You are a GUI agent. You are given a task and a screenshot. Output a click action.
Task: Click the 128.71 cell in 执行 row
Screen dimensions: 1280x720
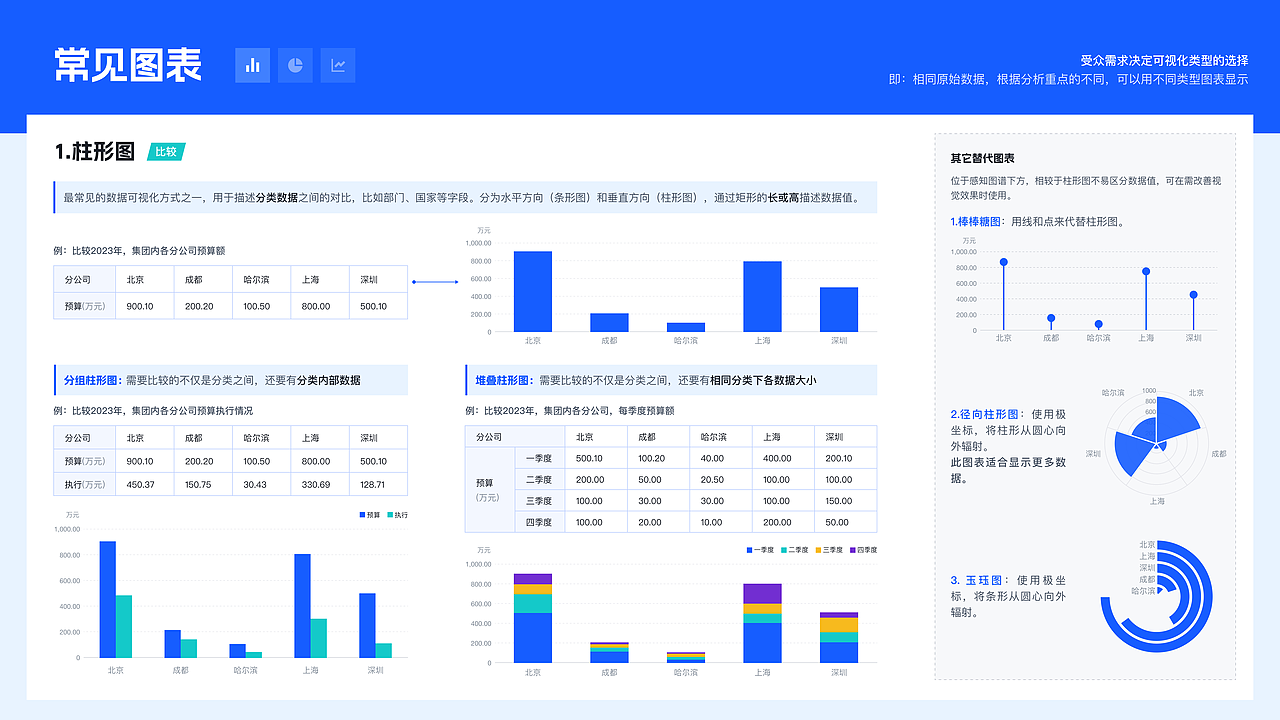[378, 484]
